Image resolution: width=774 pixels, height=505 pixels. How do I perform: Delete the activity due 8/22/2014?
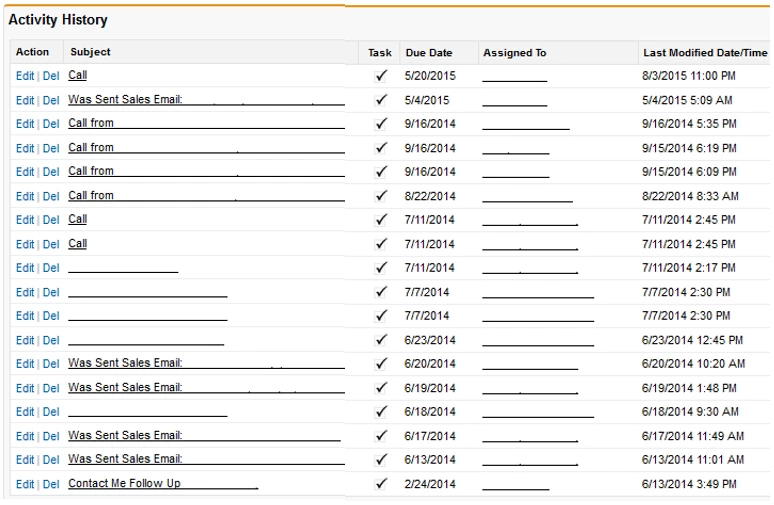pos(51,196)
